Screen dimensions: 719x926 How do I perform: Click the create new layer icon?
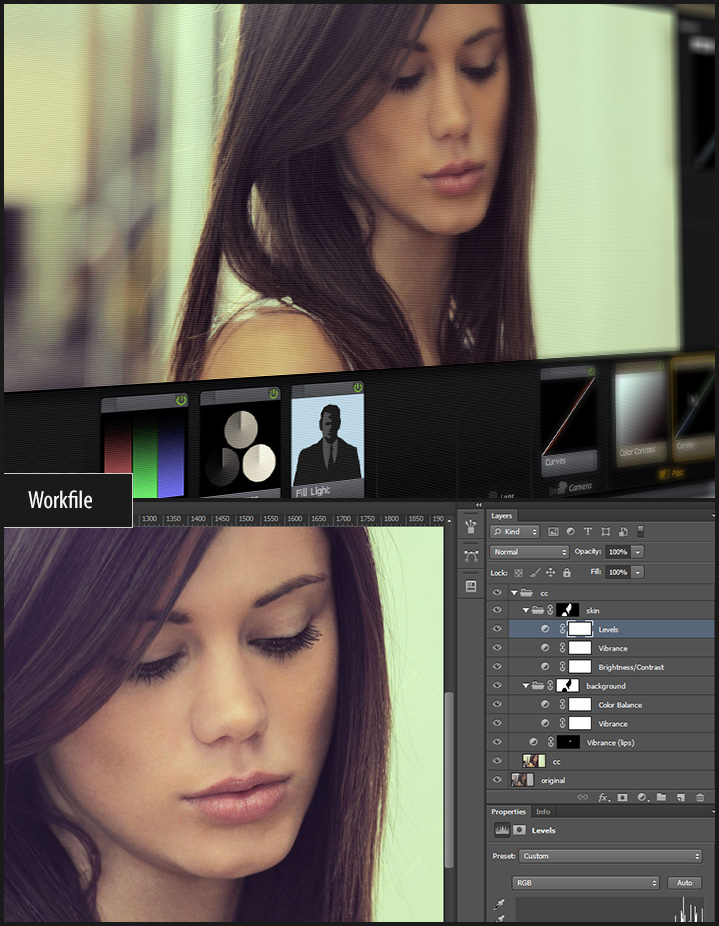pos(680,797)
